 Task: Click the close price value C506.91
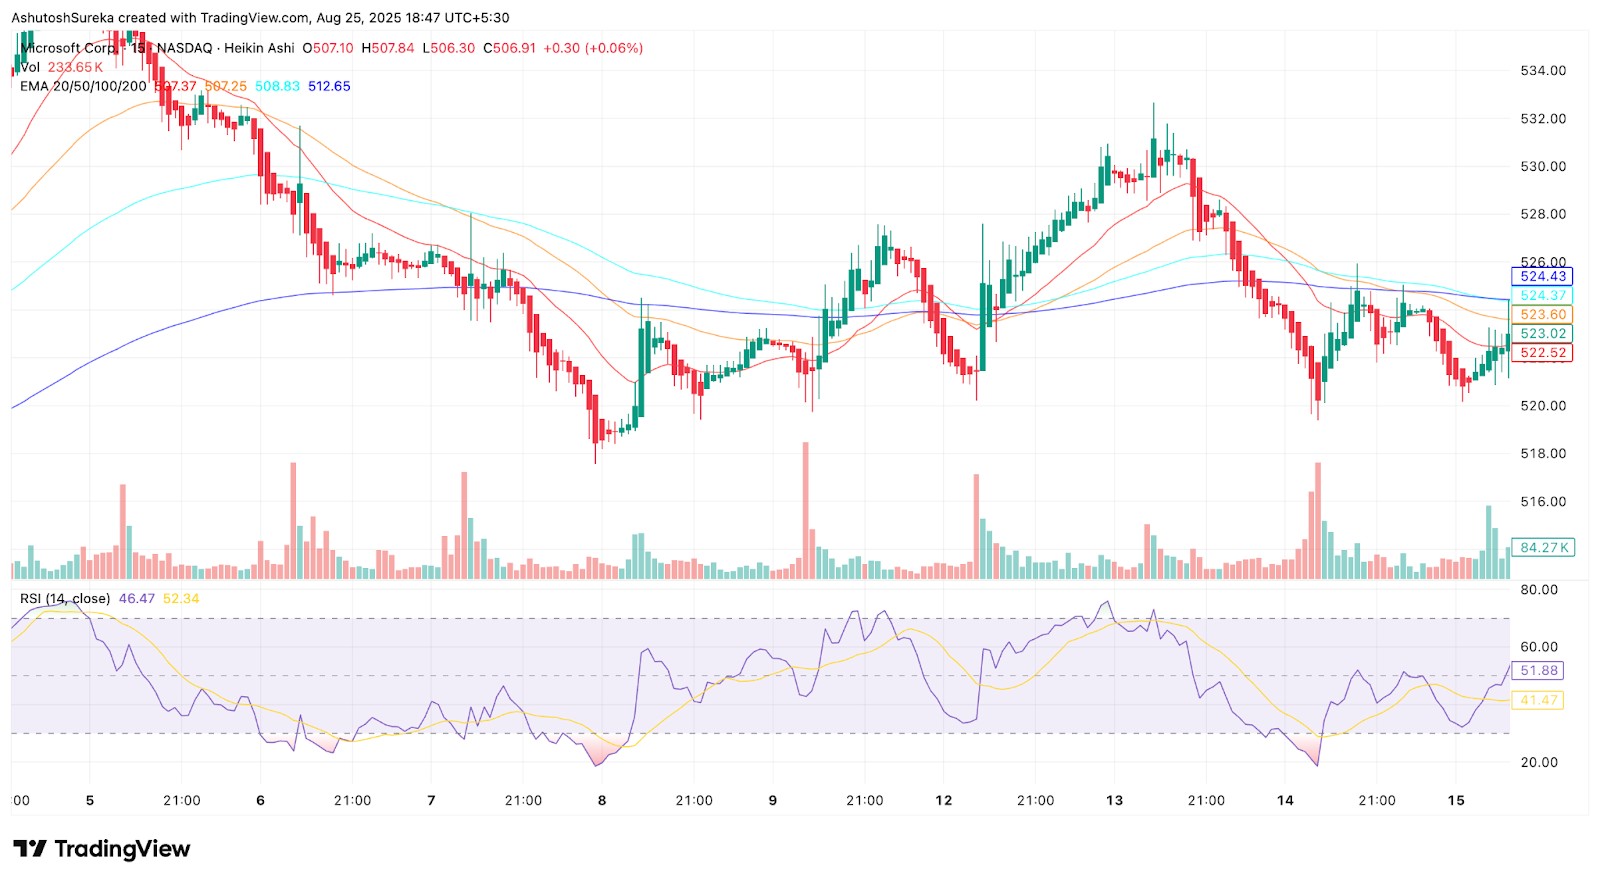[510, 48]
